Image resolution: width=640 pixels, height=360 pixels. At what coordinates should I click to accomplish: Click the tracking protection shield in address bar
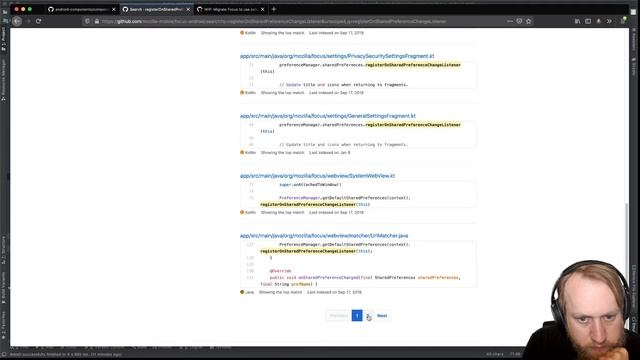click(x=87, y=21)
